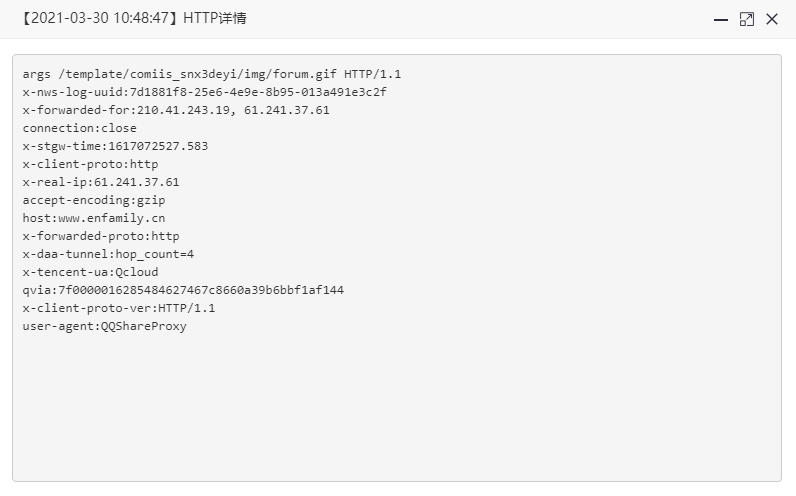Click the qvia hash value line
The height and width of the screenshot is (496, 796).
[x=183, y=290]
